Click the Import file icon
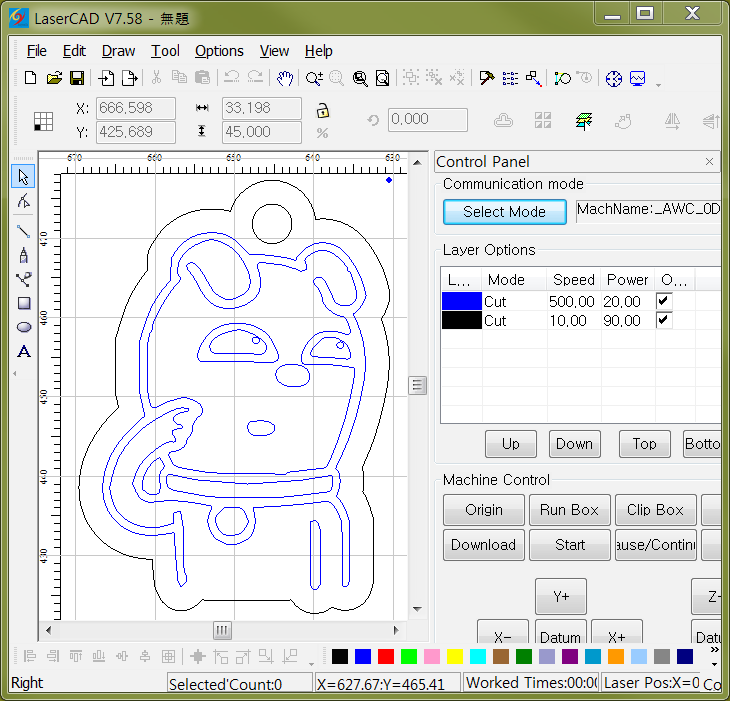This screenshot has width=730, height=701. tap(106, 78)
